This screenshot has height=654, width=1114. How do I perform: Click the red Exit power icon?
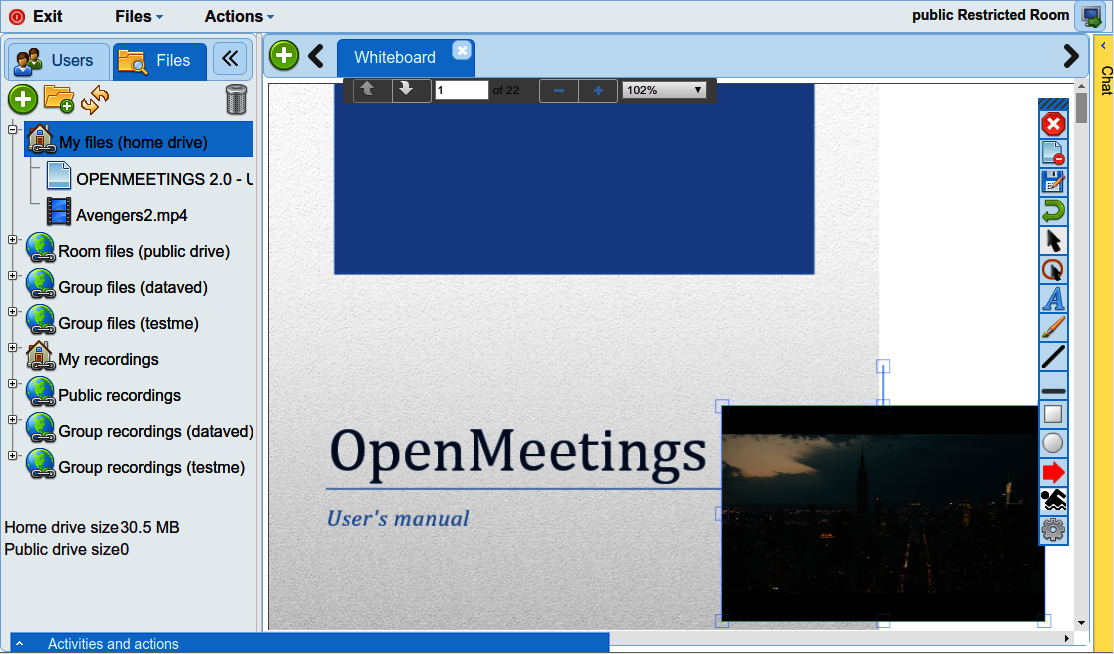[17, 16]
